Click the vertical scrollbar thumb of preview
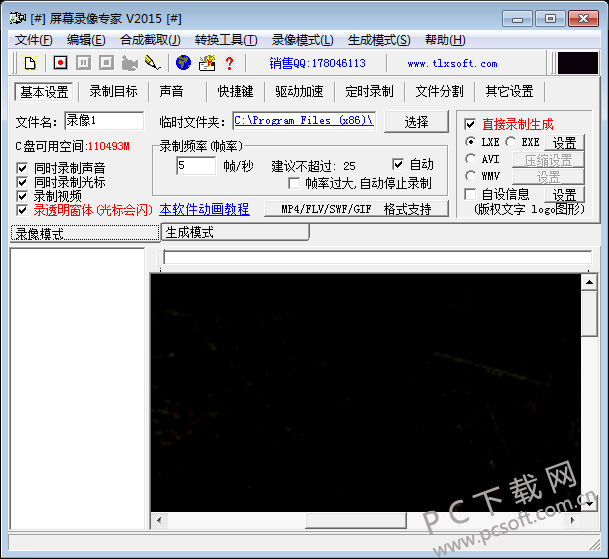 (589, 314)
